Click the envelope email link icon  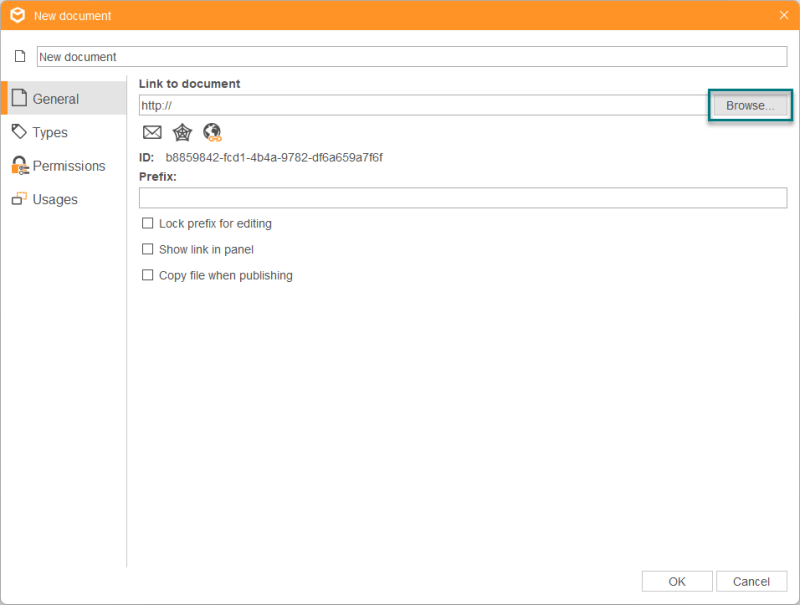click(152, 131)
